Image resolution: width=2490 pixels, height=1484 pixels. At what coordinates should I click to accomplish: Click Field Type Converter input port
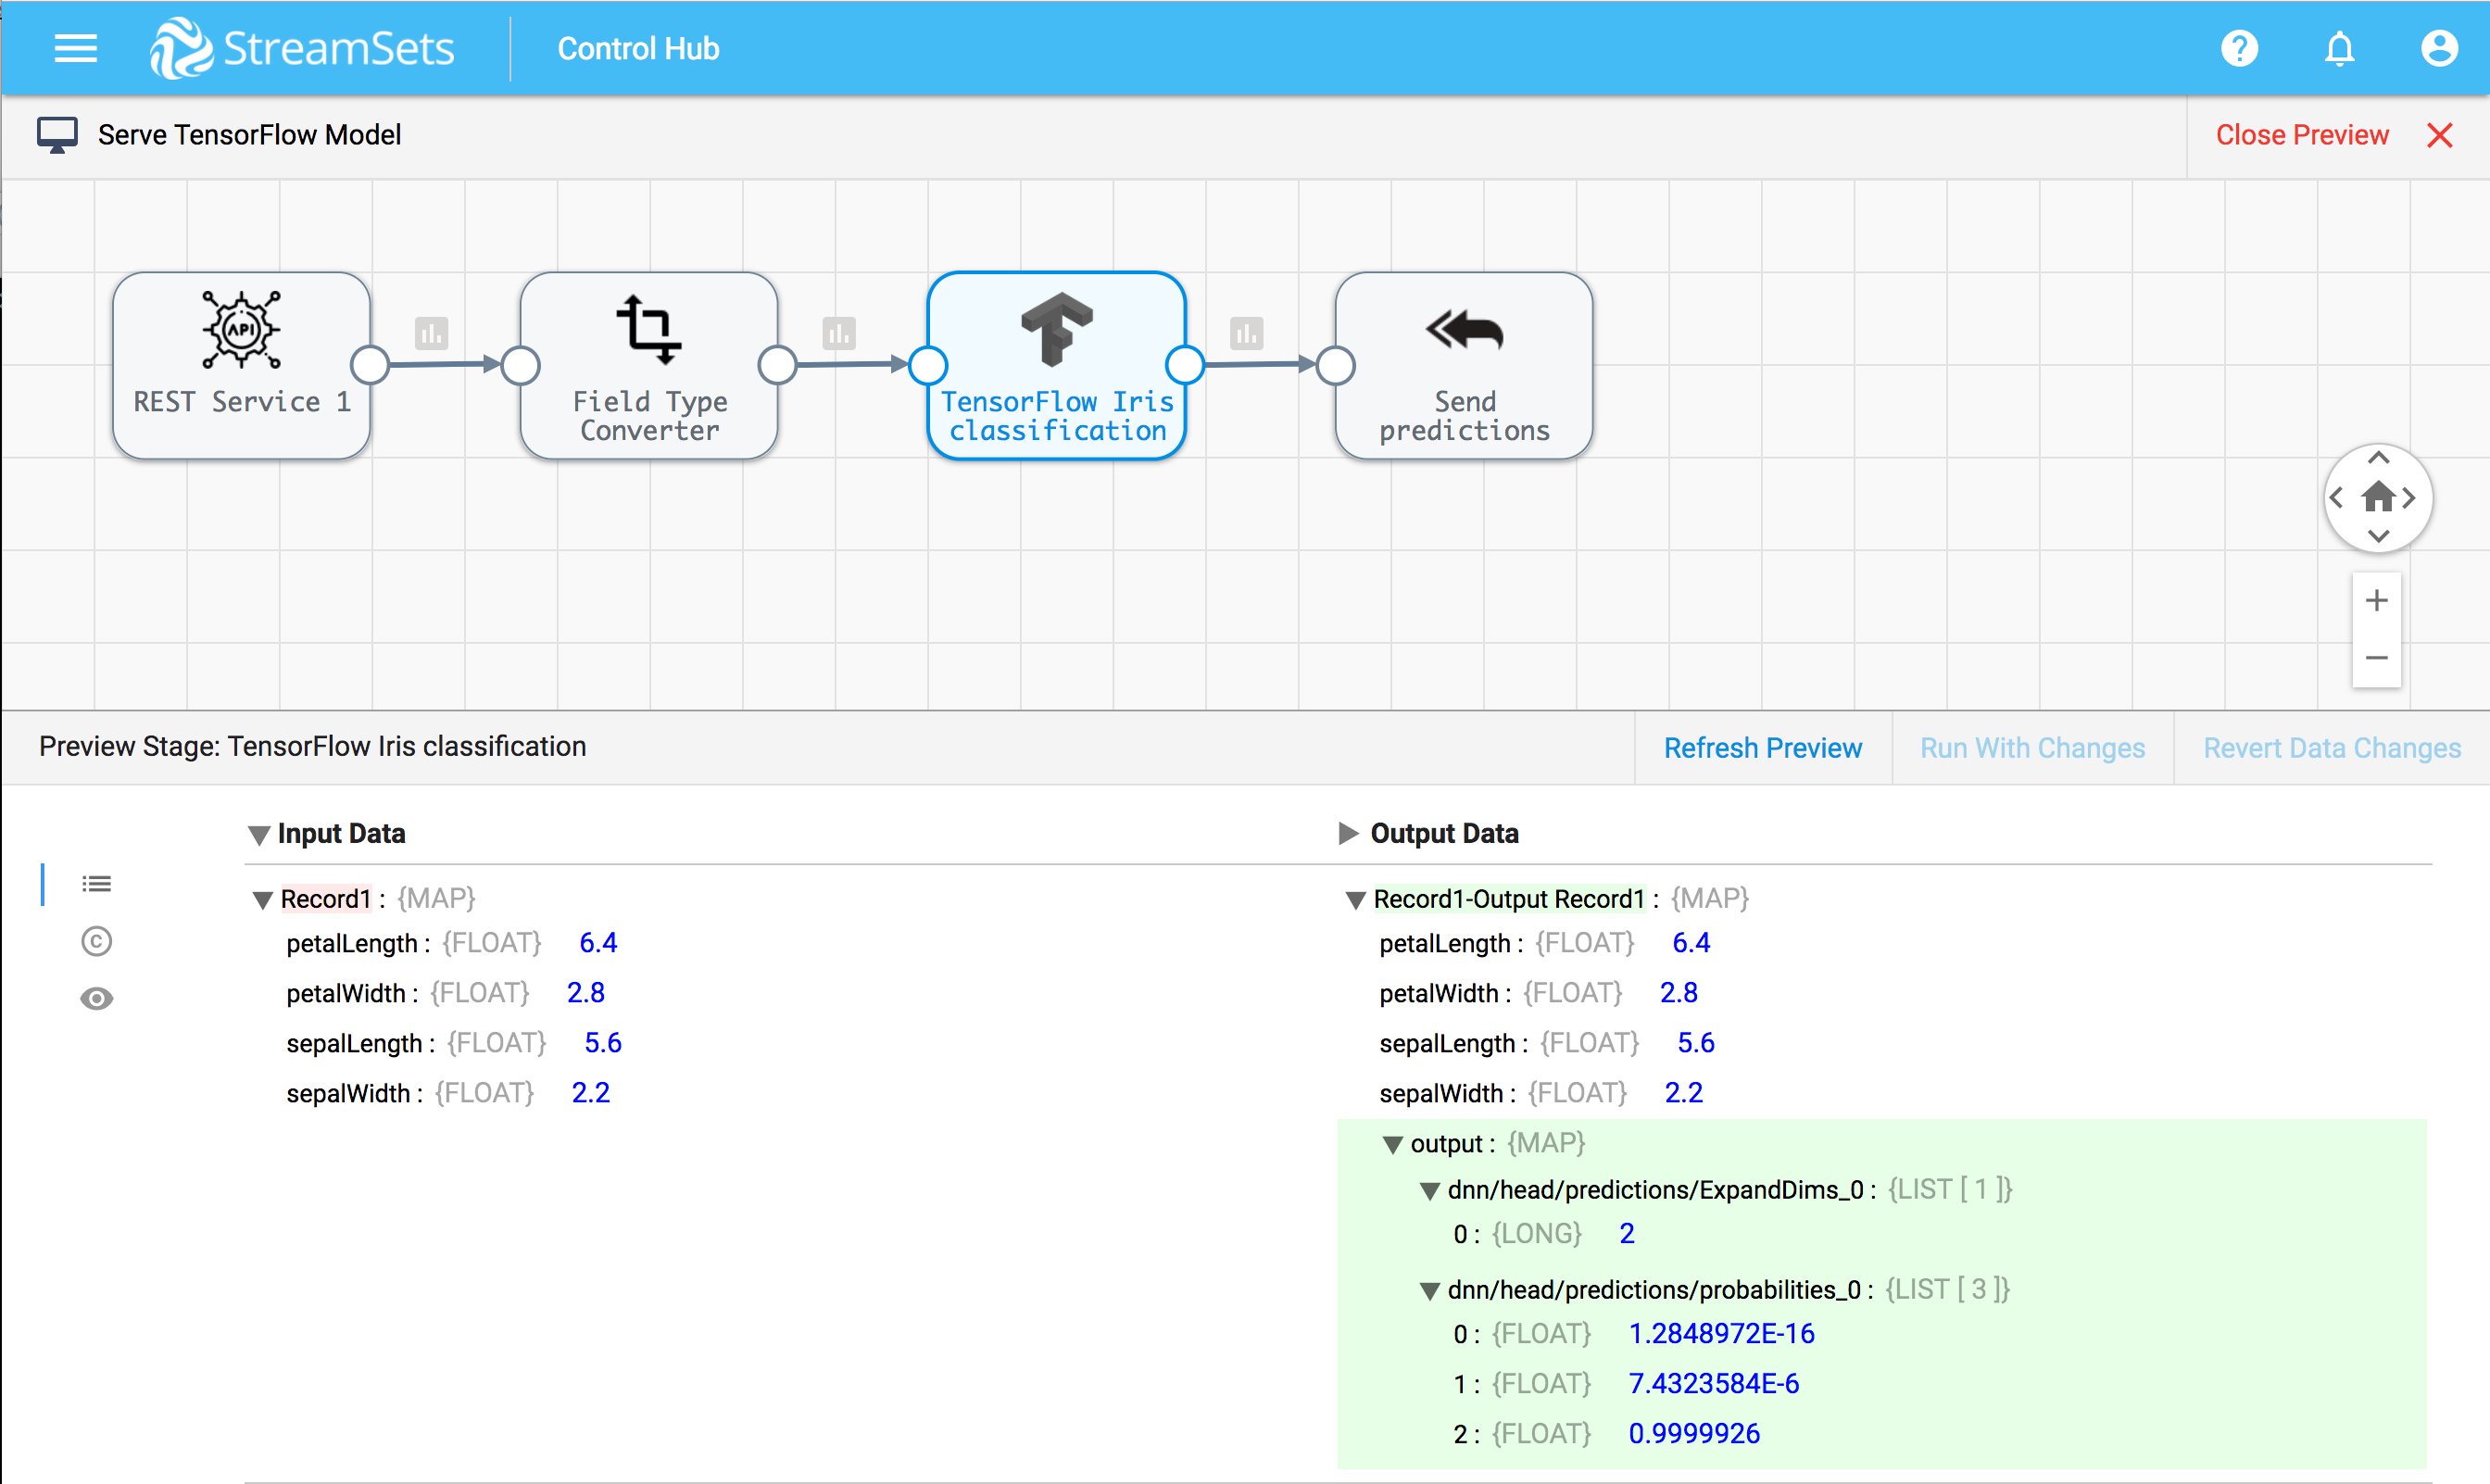[520, 365]
